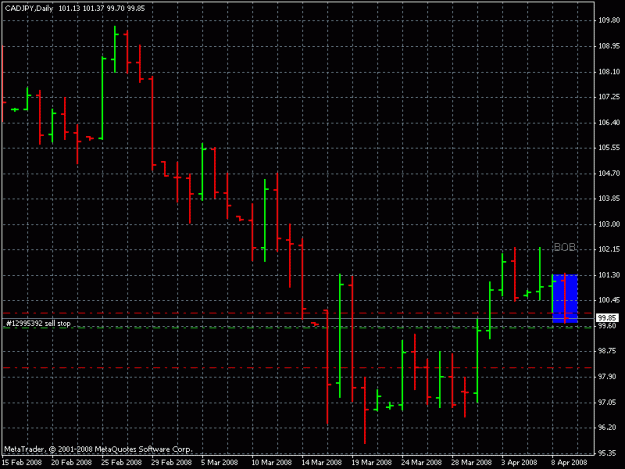The height and width of the screenshot is (469, 625).
Task: Click the 3 Apr 2008 date label
Action: point(519,462)
